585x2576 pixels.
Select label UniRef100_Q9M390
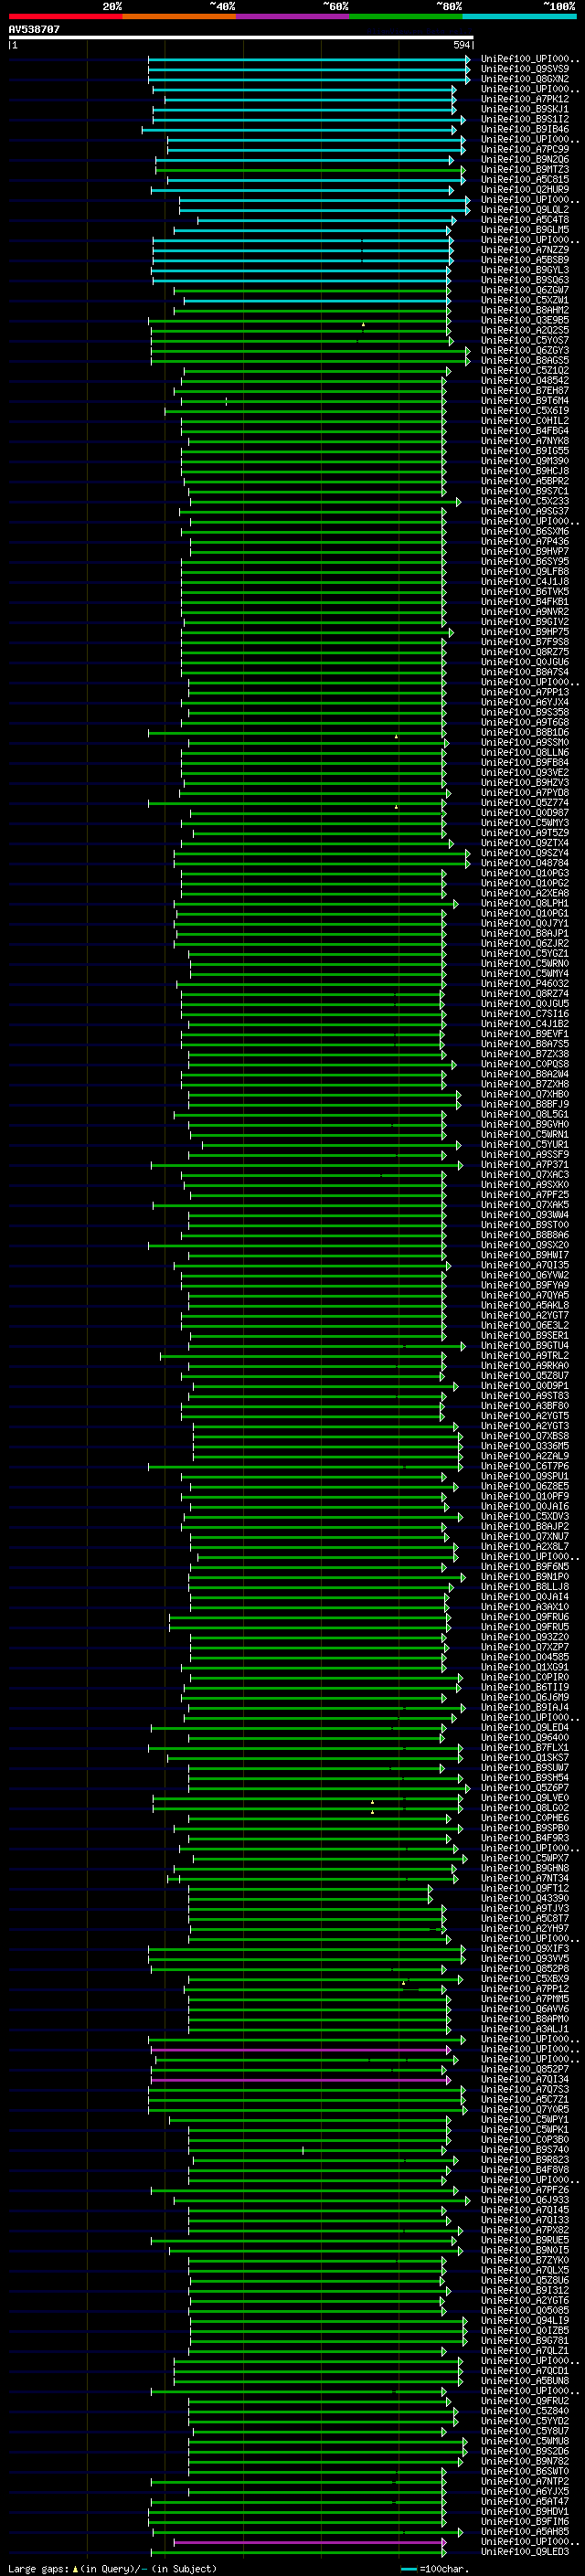pos(525,461)
